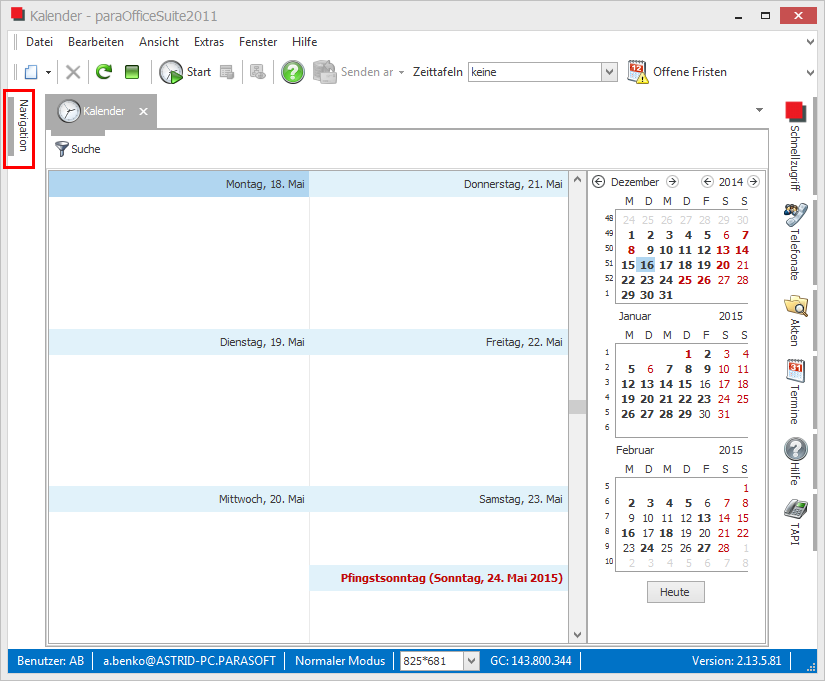Open the tab list dropdown arrow

click(x=759, y=110)
